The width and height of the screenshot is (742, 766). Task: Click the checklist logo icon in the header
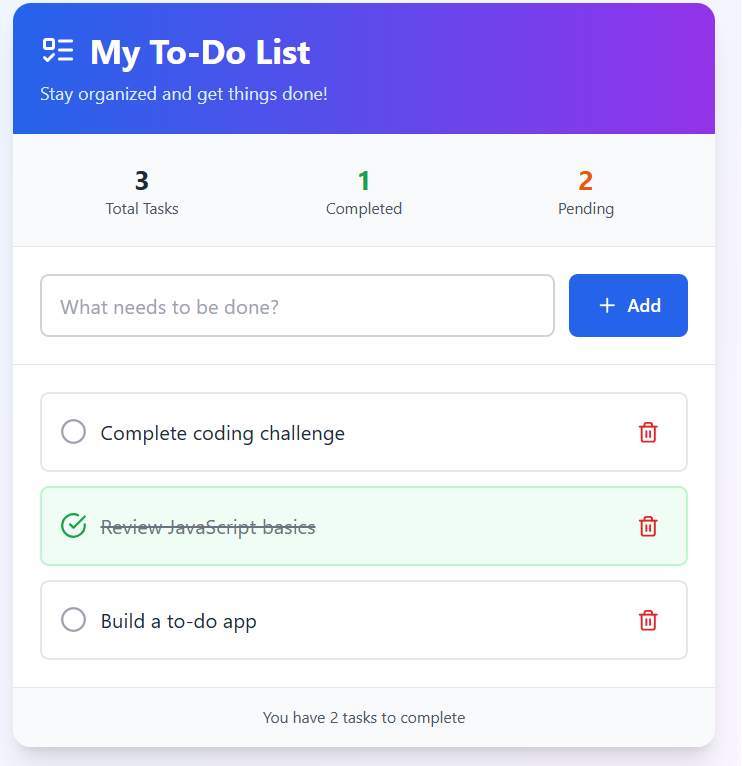(x=58, y=52)
